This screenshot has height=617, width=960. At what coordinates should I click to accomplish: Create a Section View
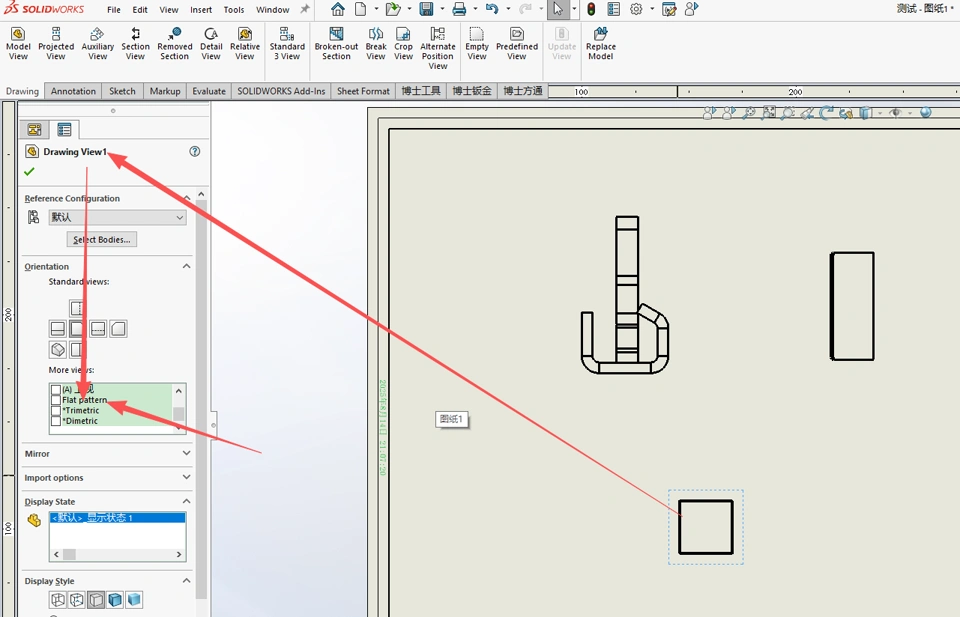tap(135, 43)
